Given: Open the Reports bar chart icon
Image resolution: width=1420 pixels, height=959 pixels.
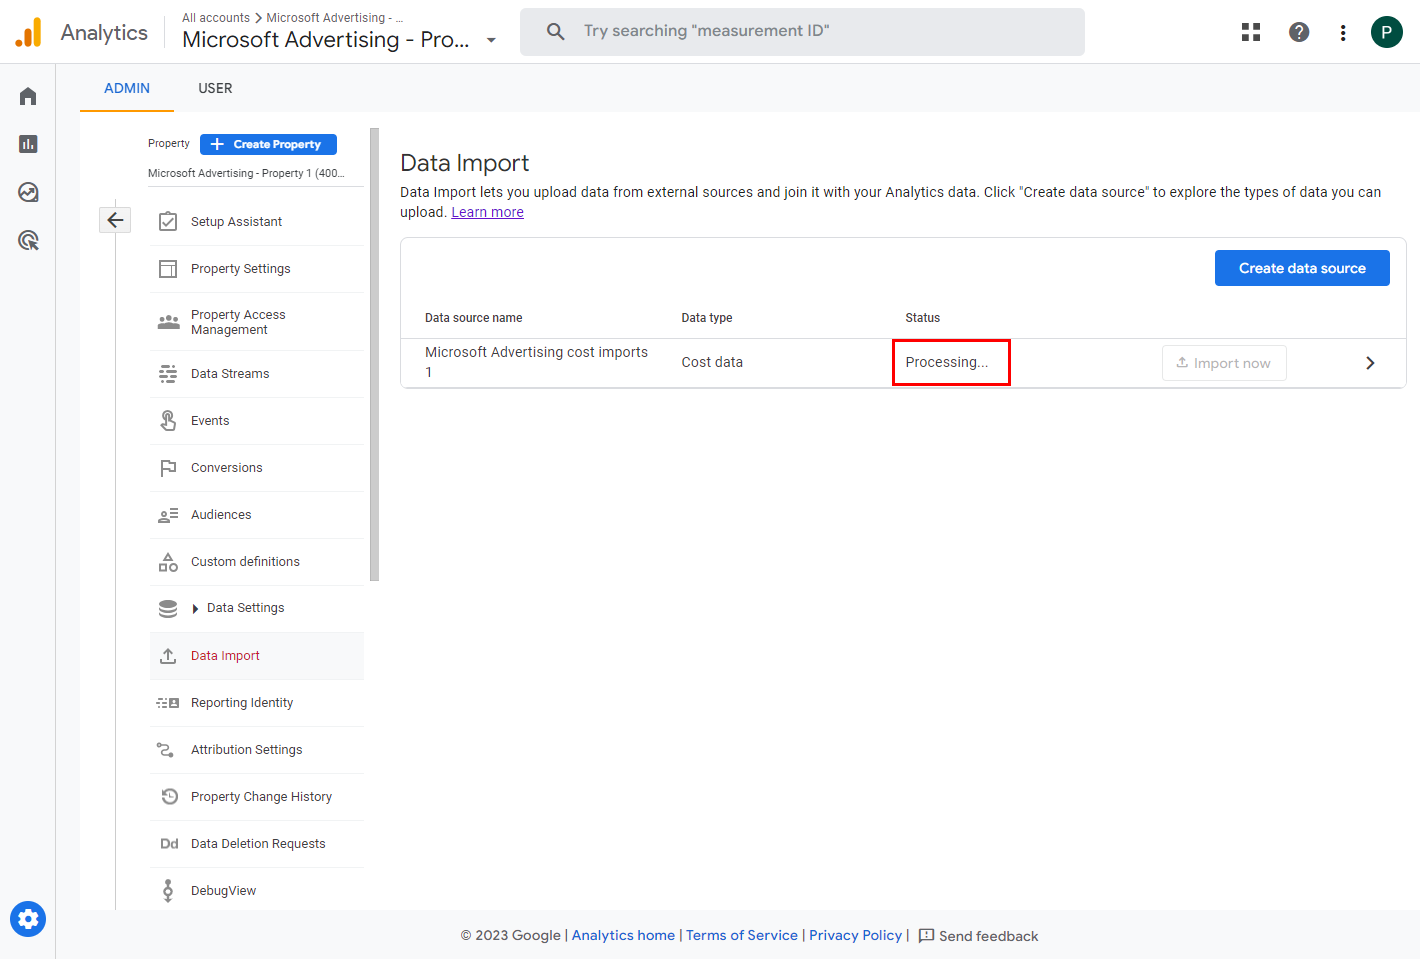Looking at the screenshot, I should 28,144.
